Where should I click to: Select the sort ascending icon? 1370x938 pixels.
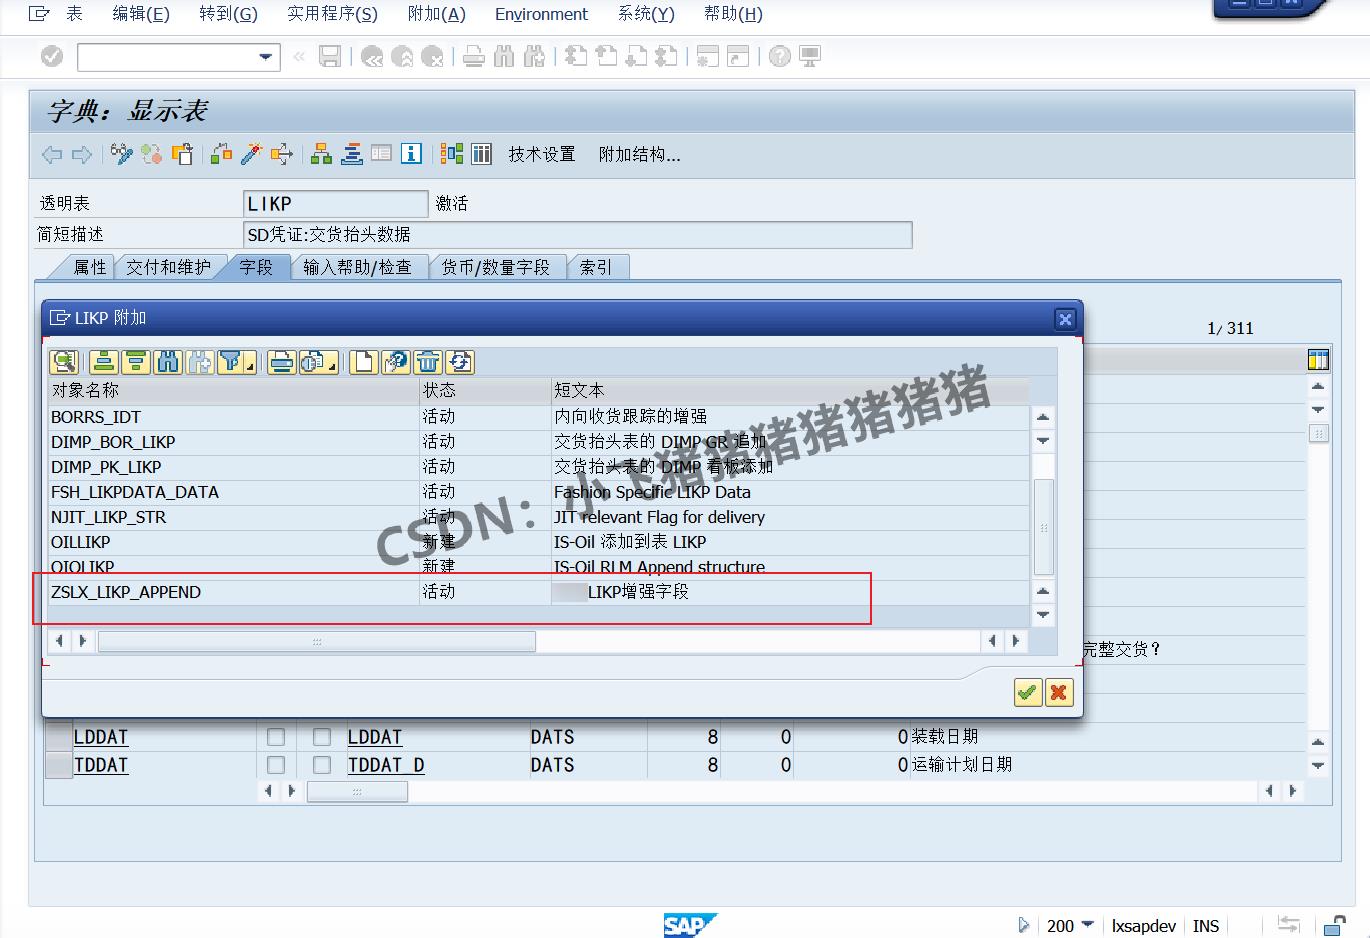(104, 362)
